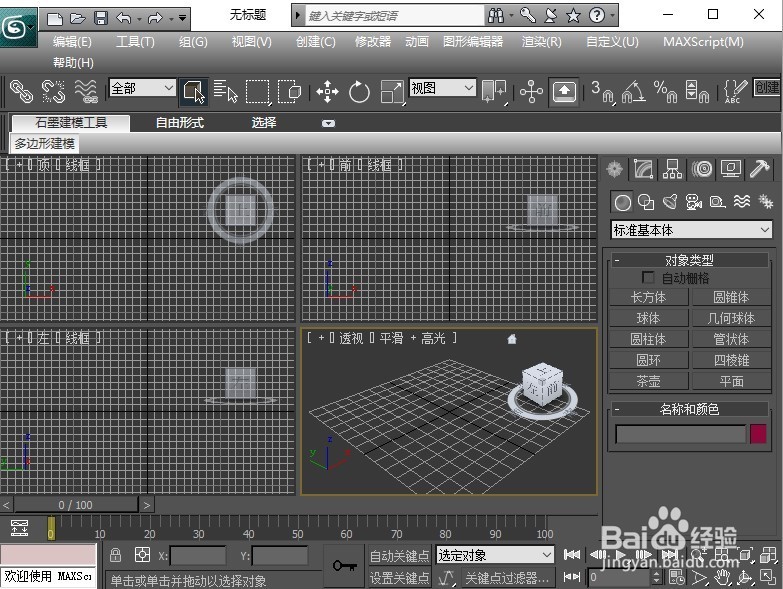Screen dimensions: 783x589
Task: Click the object name input field
Action: click(681, 434)
